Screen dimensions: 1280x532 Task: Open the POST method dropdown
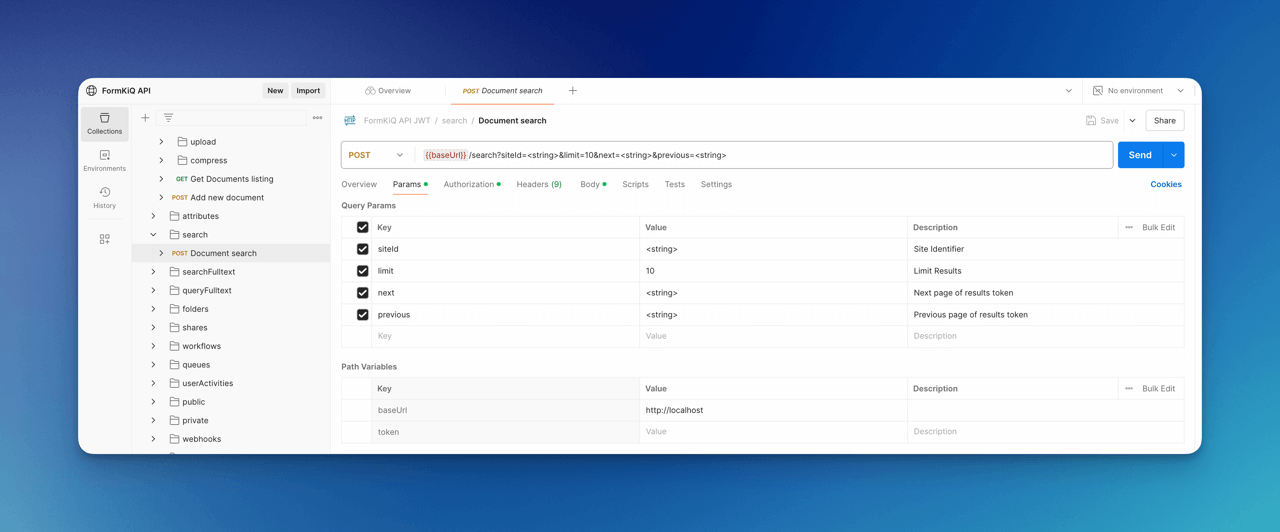tap(377, 155)
